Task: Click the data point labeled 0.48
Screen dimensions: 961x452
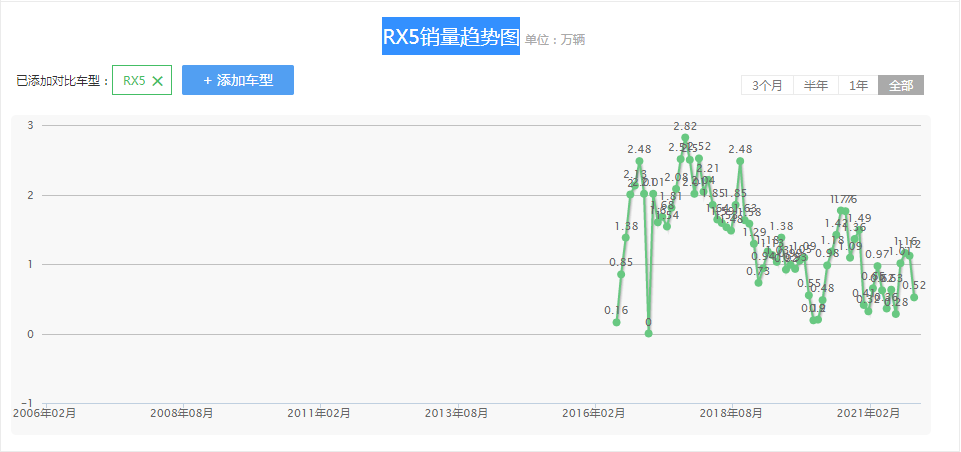Action: tap(822, 300)
